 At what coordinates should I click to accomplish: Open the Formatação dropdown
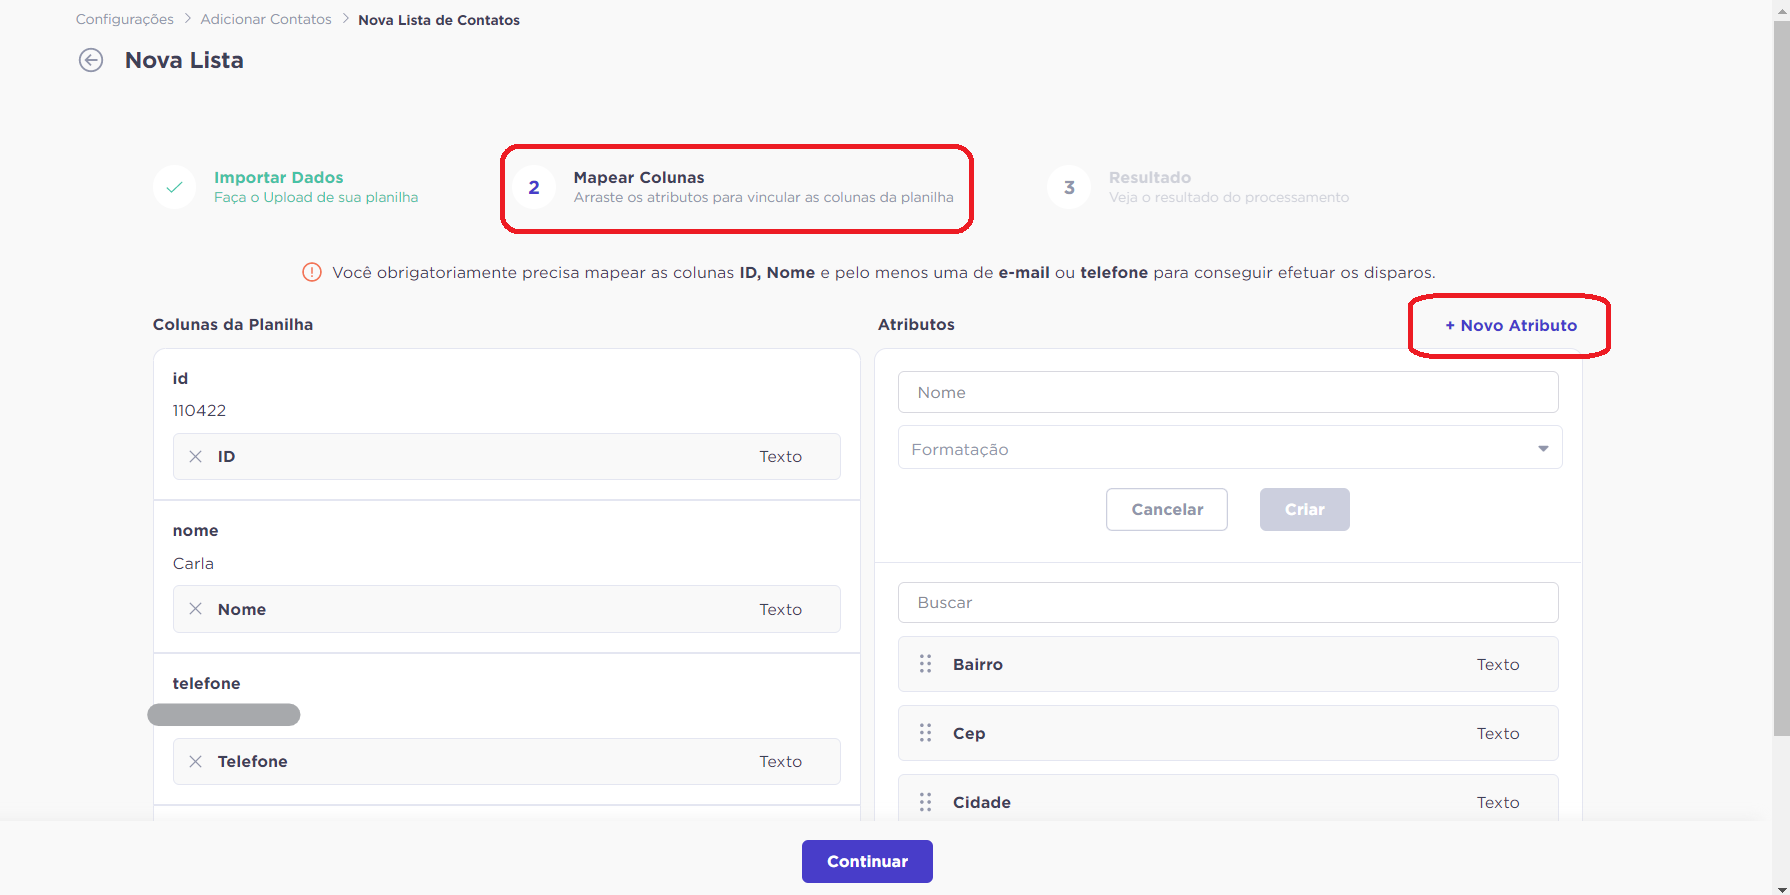(1229, 449)
